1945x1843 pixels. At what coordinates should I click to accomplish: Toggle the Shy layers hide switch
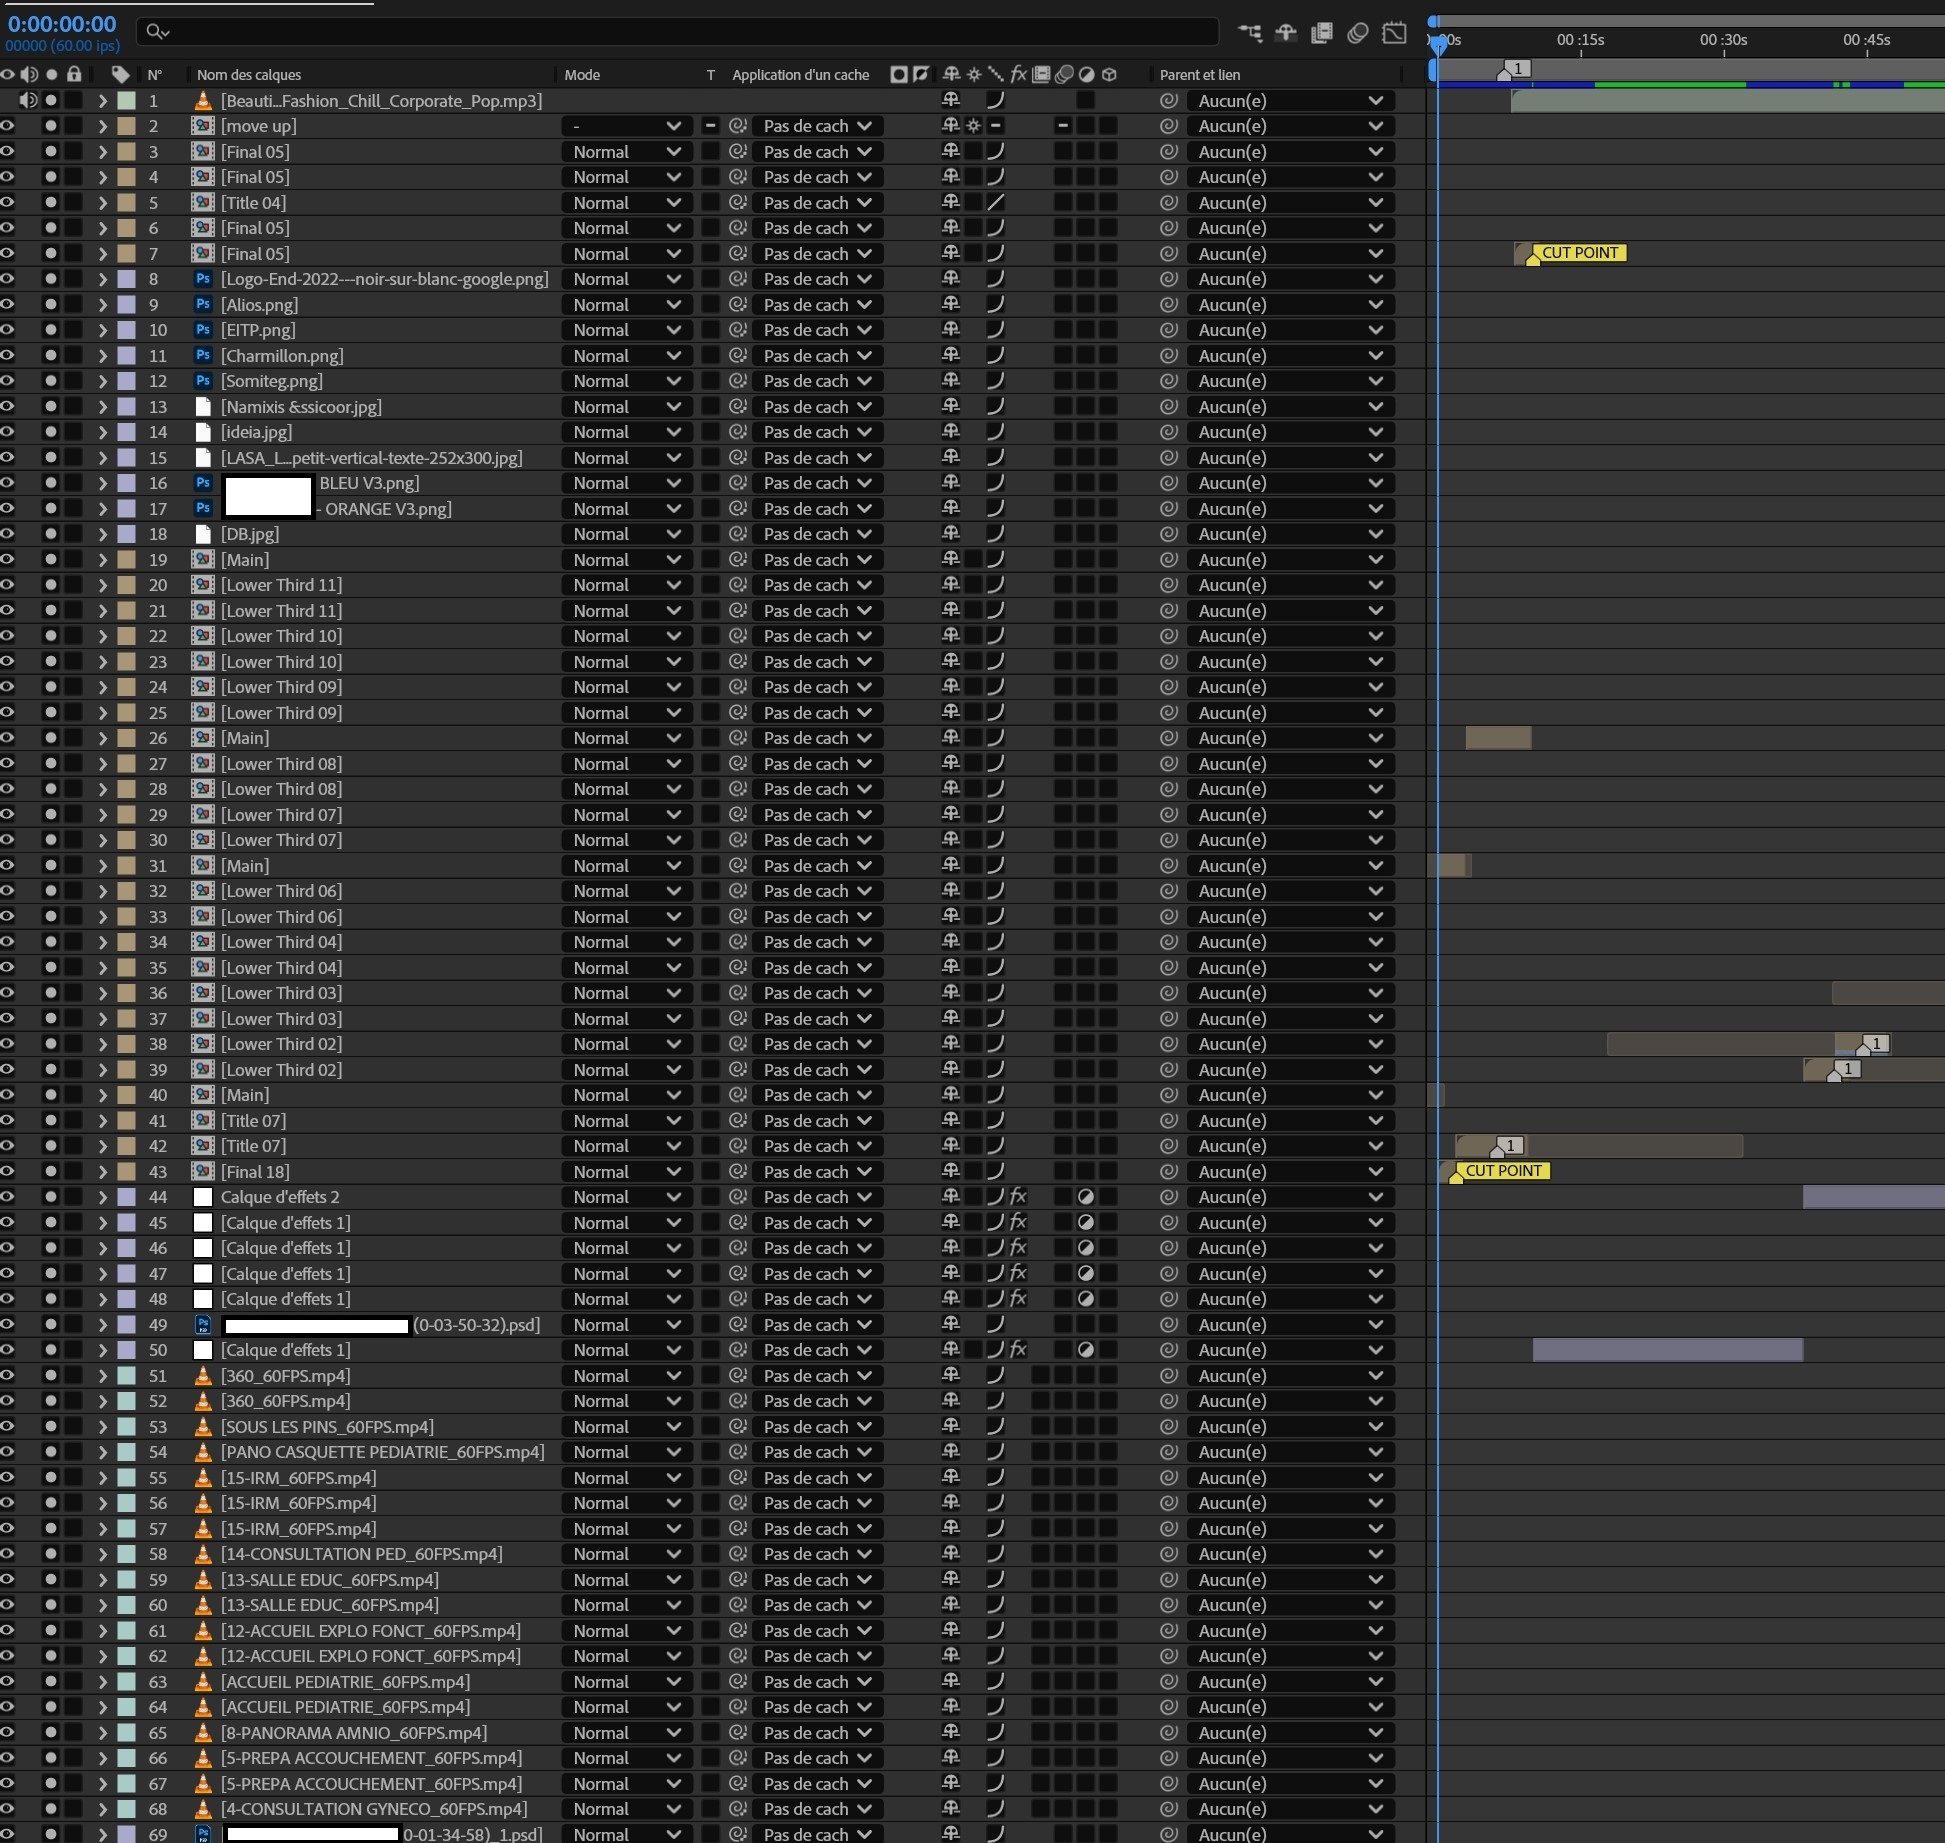pyautogui.click(x=1286, y=33)
